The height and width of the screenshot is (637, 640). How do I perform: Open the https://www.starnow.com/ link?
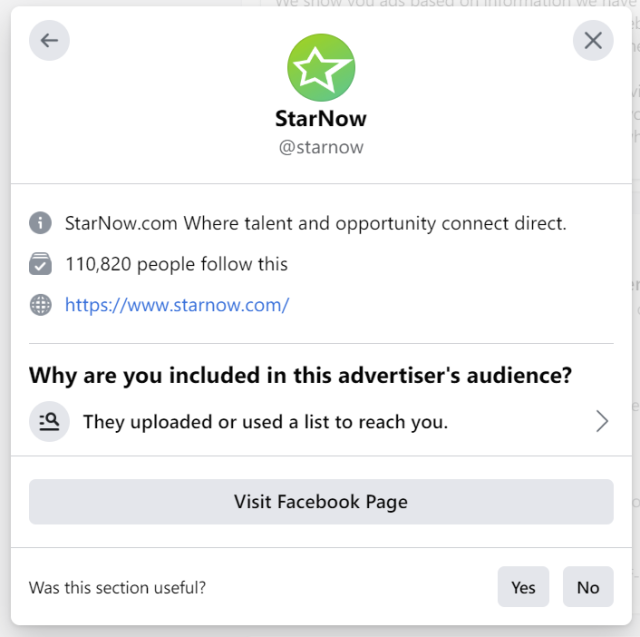[177, 305]
